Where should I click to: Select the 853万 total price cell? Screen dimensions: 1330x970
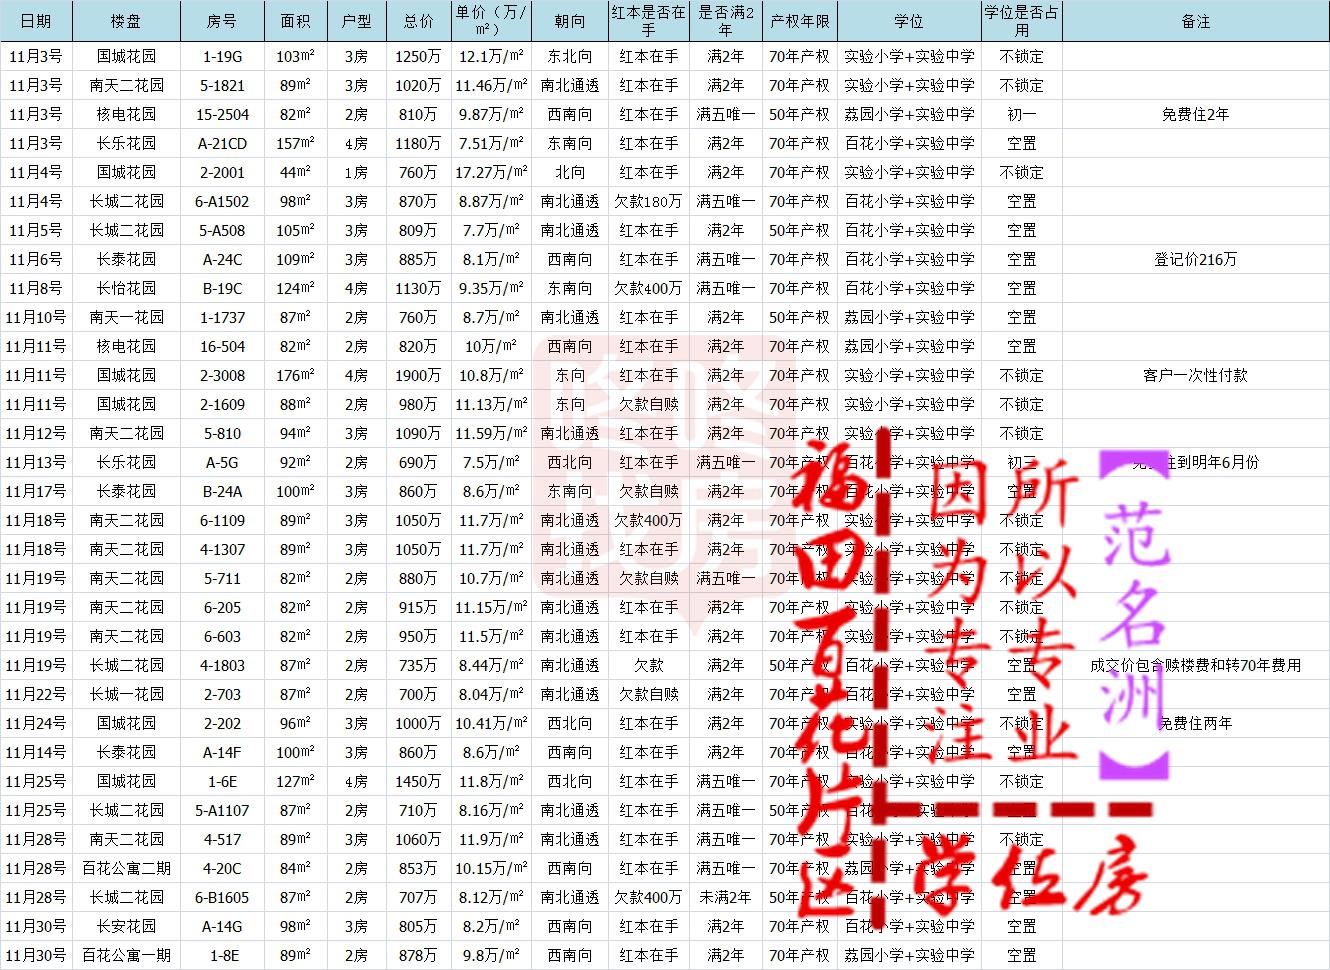pyautogui.click(x=418, y=869)
